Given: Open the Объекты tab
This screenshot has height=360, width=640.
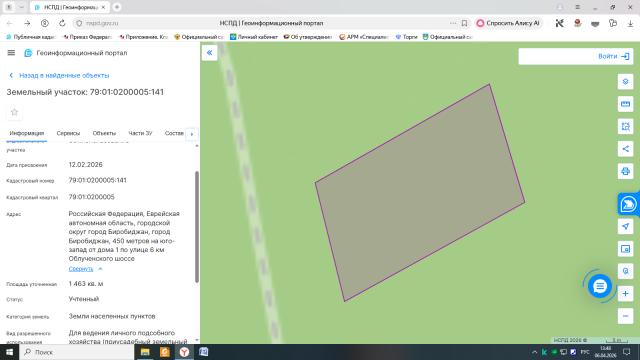Looking at the screenshot, I should click(x=104, y=133).
